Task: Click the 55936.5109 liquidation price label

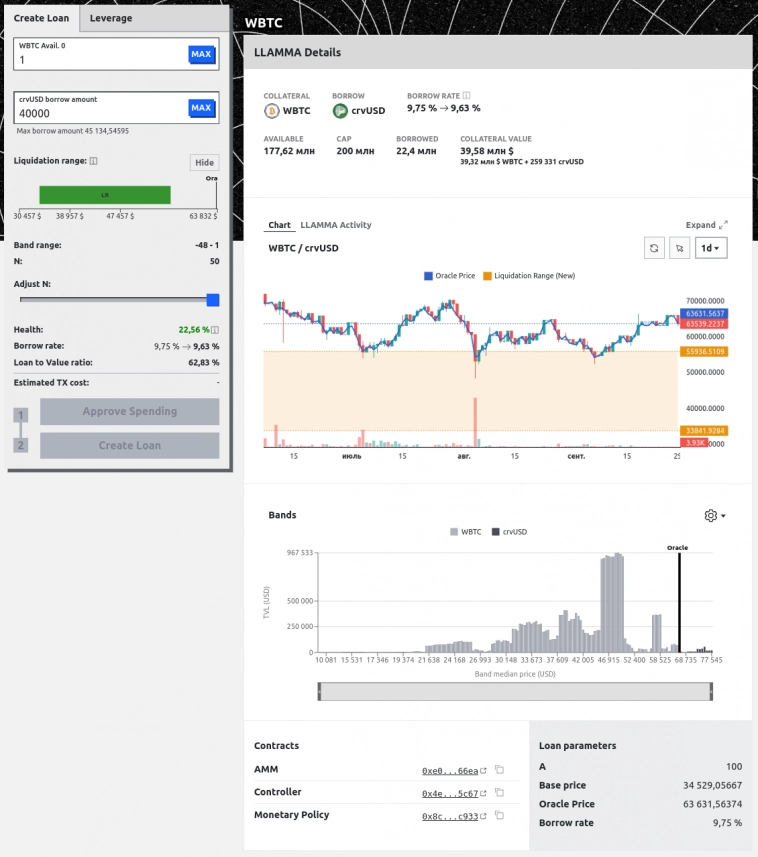Action: tap(704, 351)
